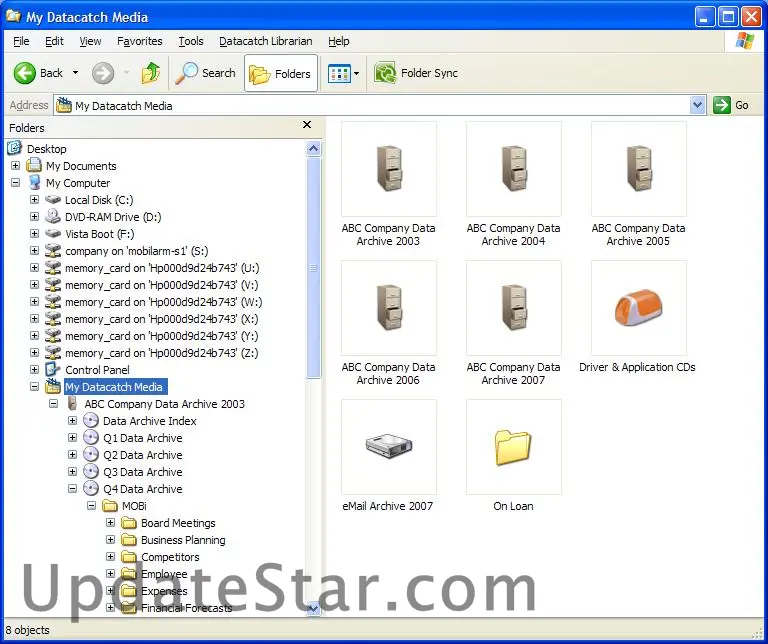Click the tree scrollbar up arrow
The width and height of the screenshot is (768, 644).
[314, 148]
